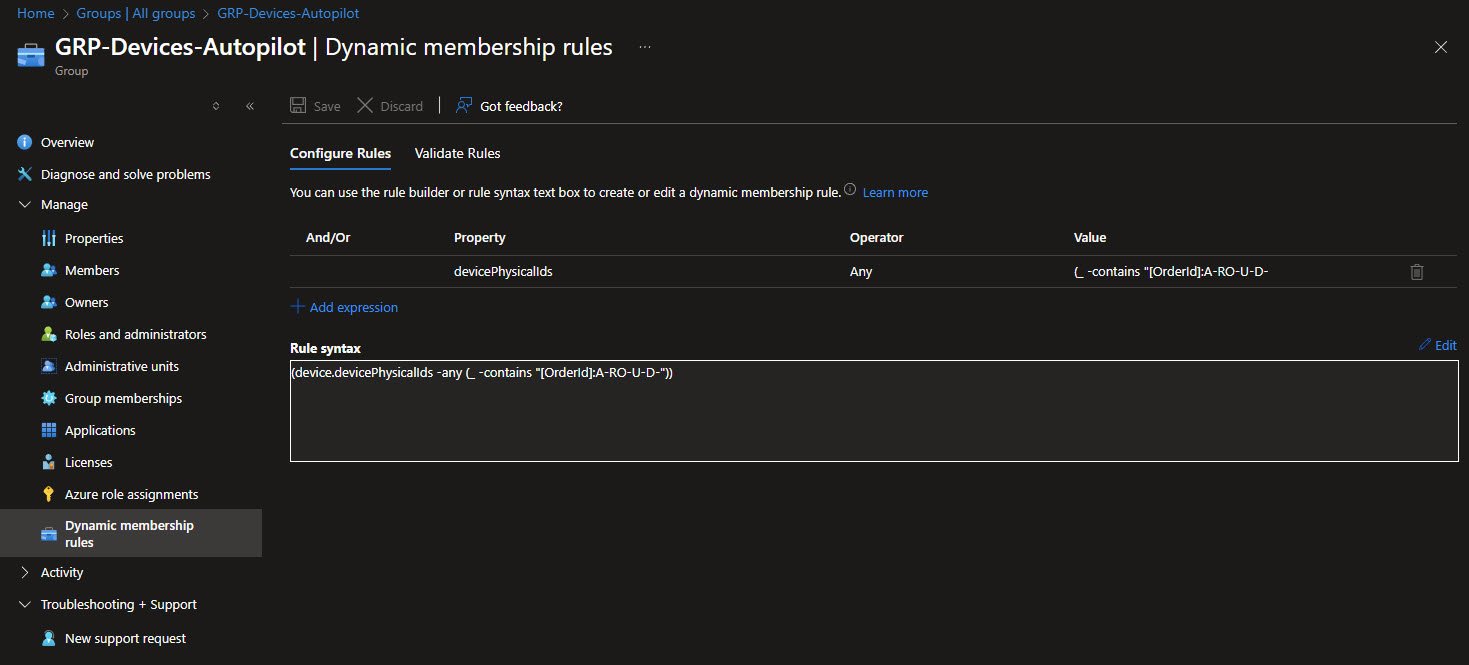Click the Group memberships gear icon
1469x665 pixels.
point(49,399)
